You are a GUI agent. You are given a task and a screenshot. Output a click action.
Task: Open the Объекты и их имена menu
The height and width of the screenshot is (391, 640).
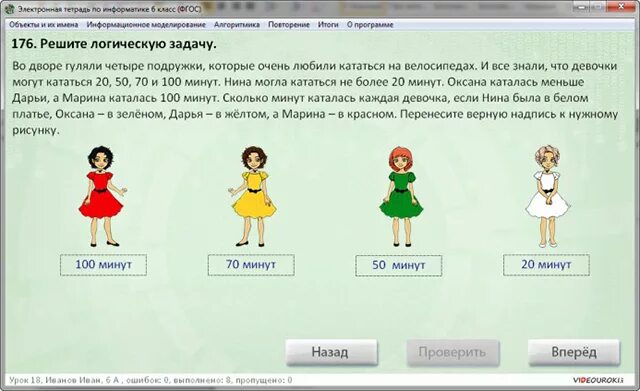coord(44,24)
